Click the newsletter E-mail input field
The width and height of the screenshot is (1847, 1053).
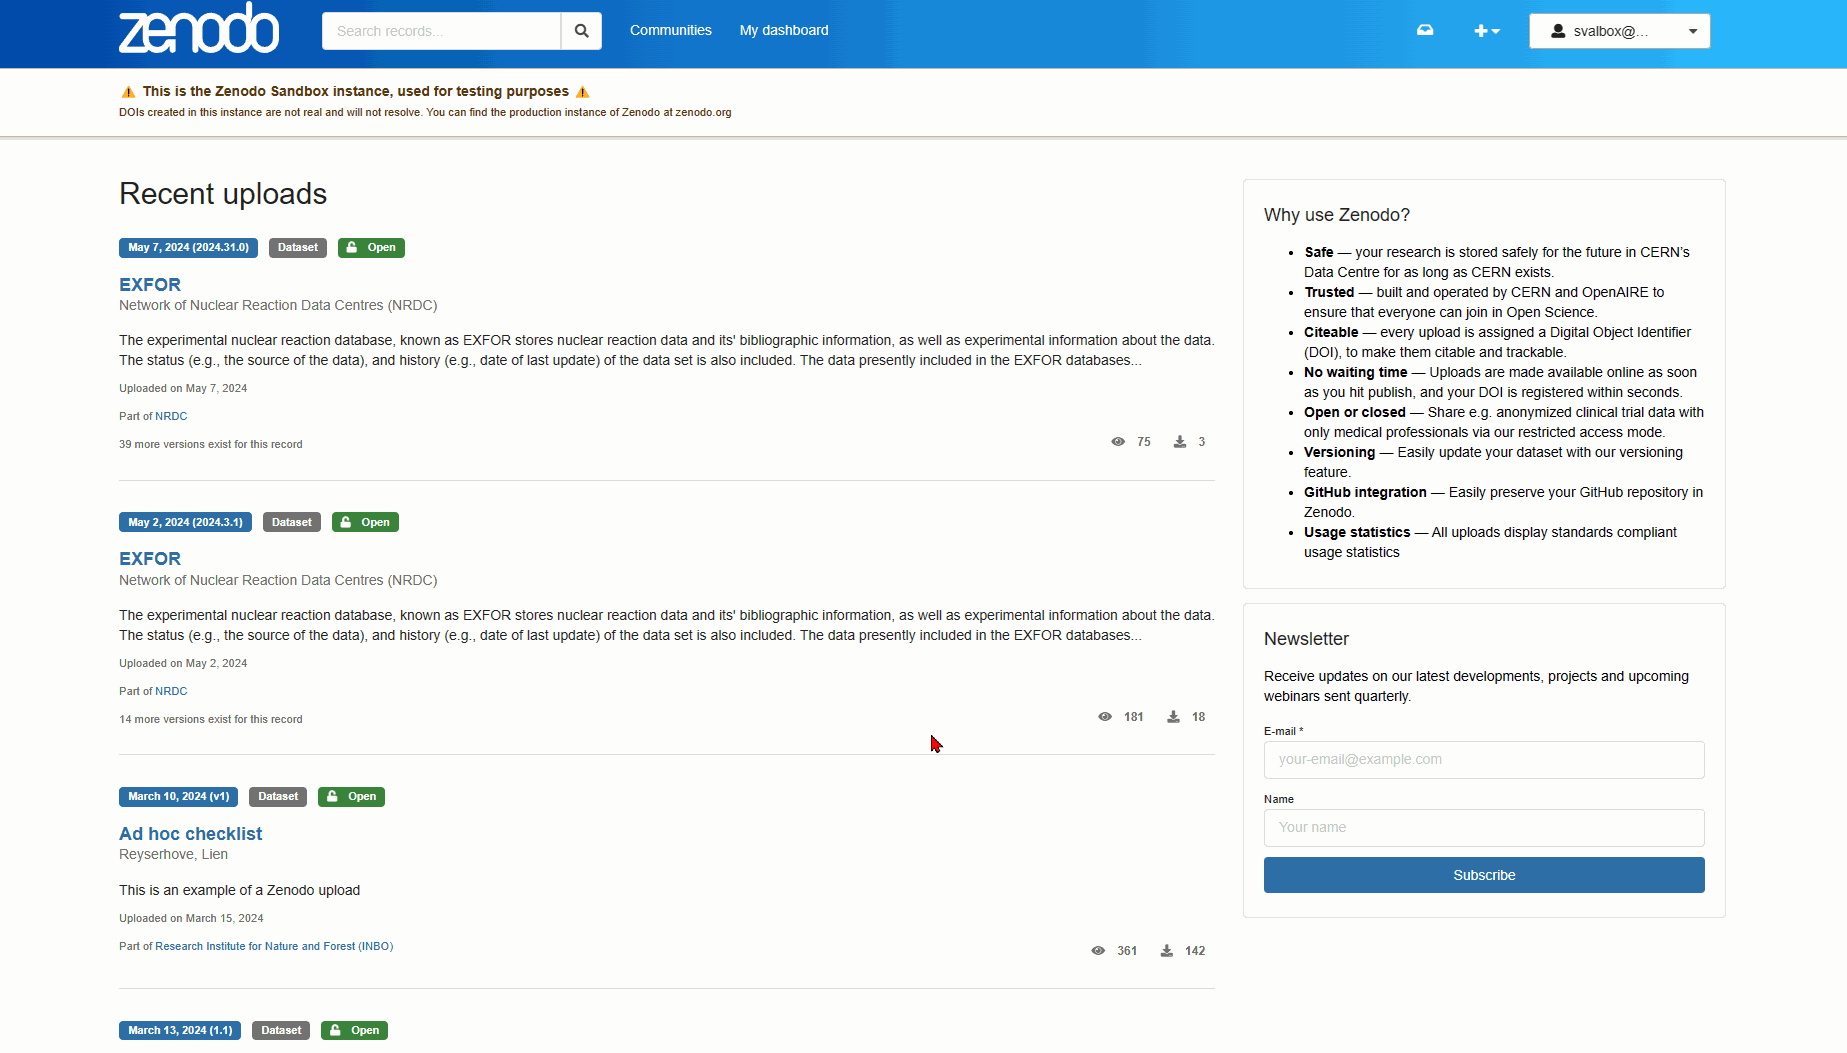[x=1484, y=760]
